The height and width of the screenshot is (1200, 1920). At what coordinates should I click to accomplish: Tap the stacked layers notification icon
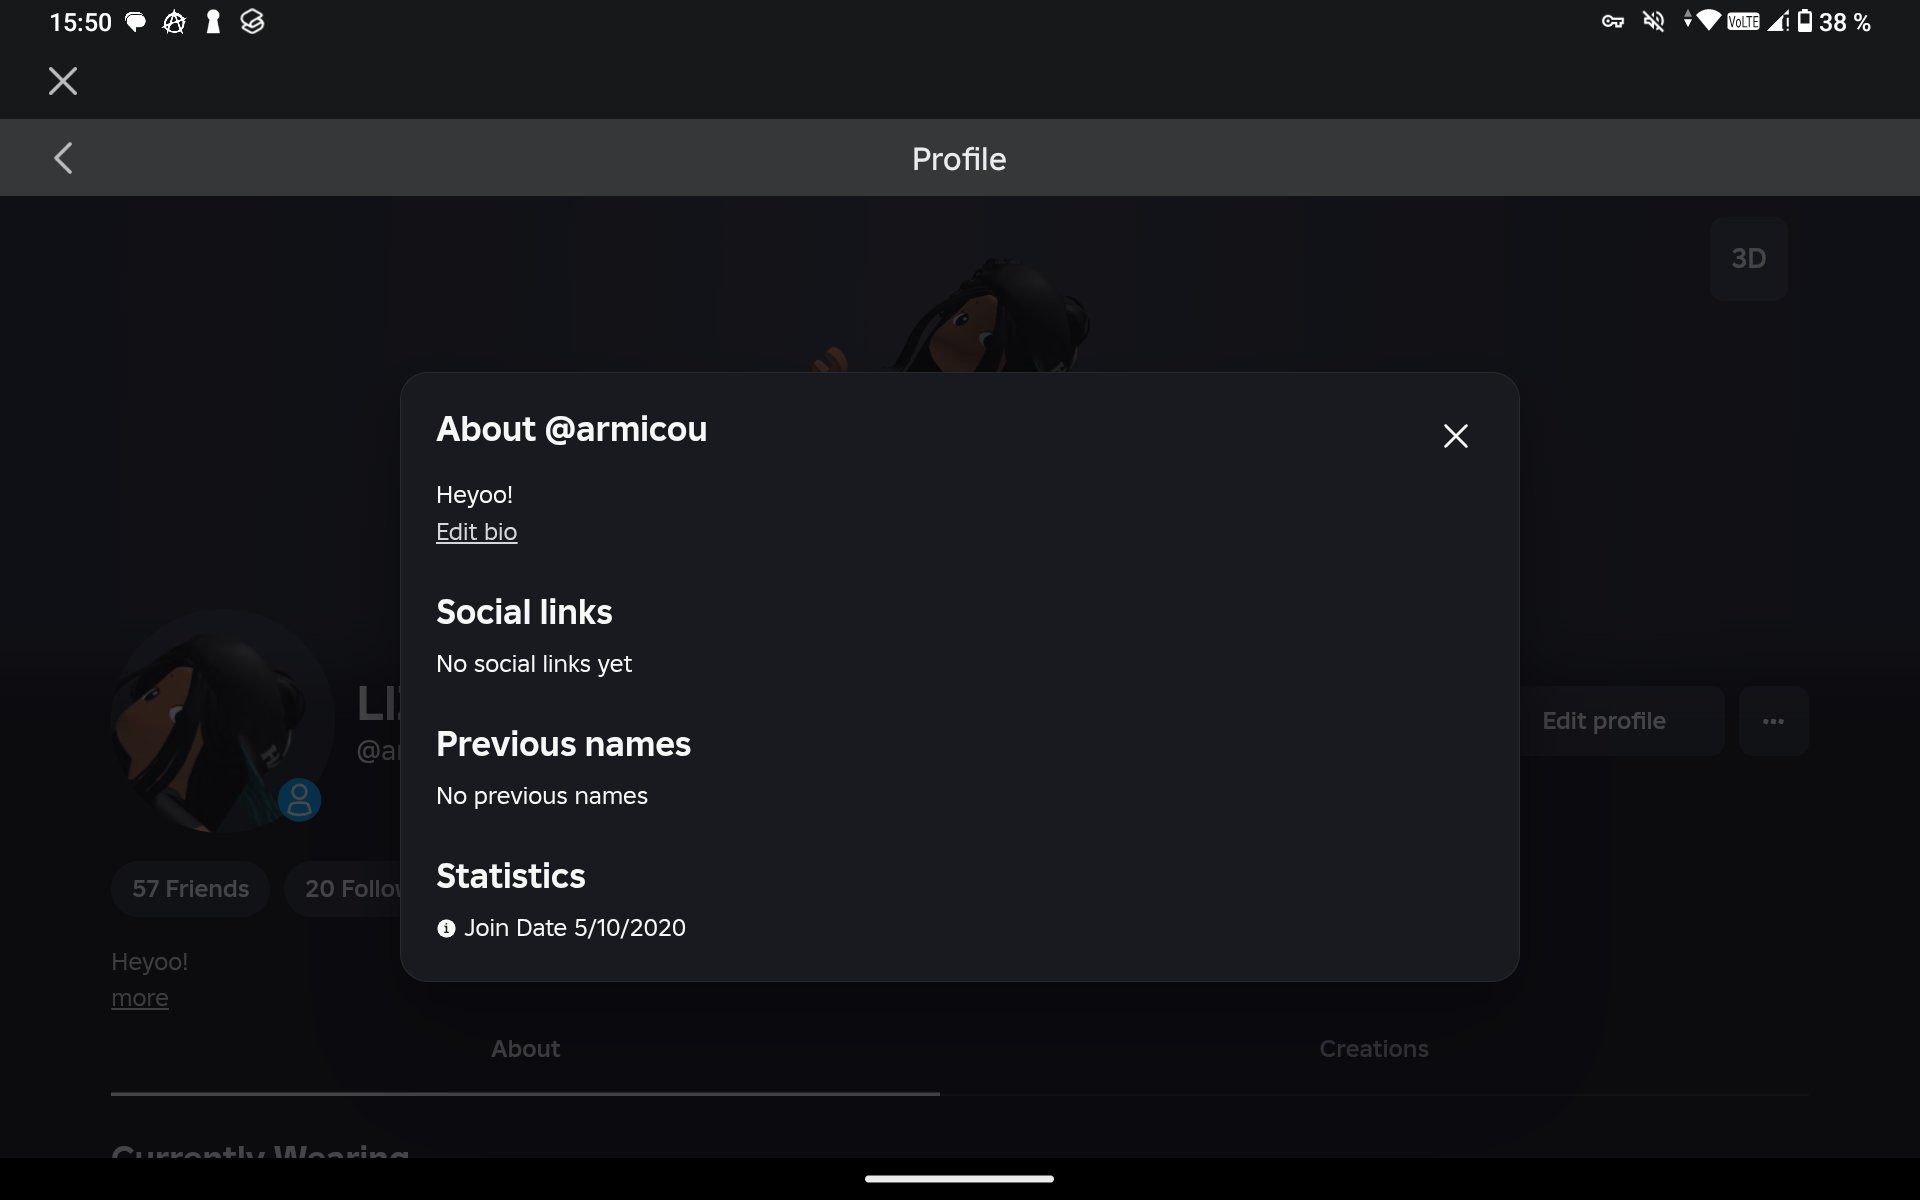tap(252, 21)
